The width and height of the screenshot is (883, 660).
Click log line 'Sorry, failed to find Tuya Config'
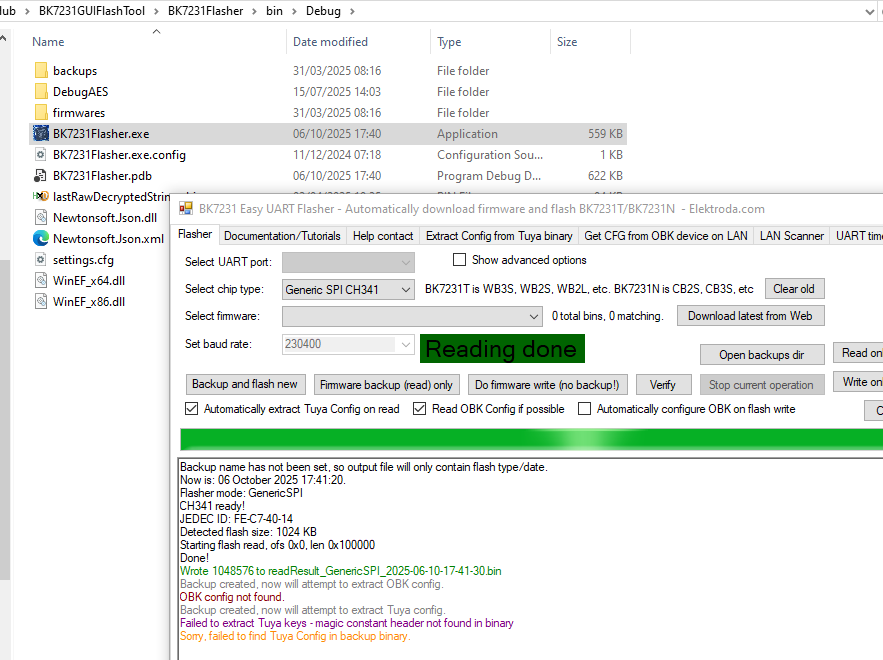295,636
